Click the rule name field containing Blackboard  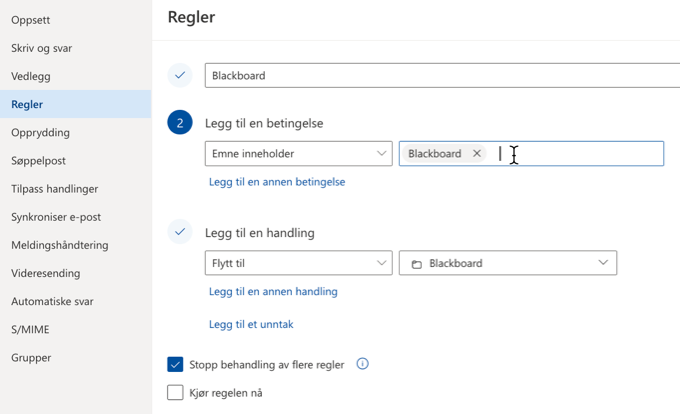442,75
